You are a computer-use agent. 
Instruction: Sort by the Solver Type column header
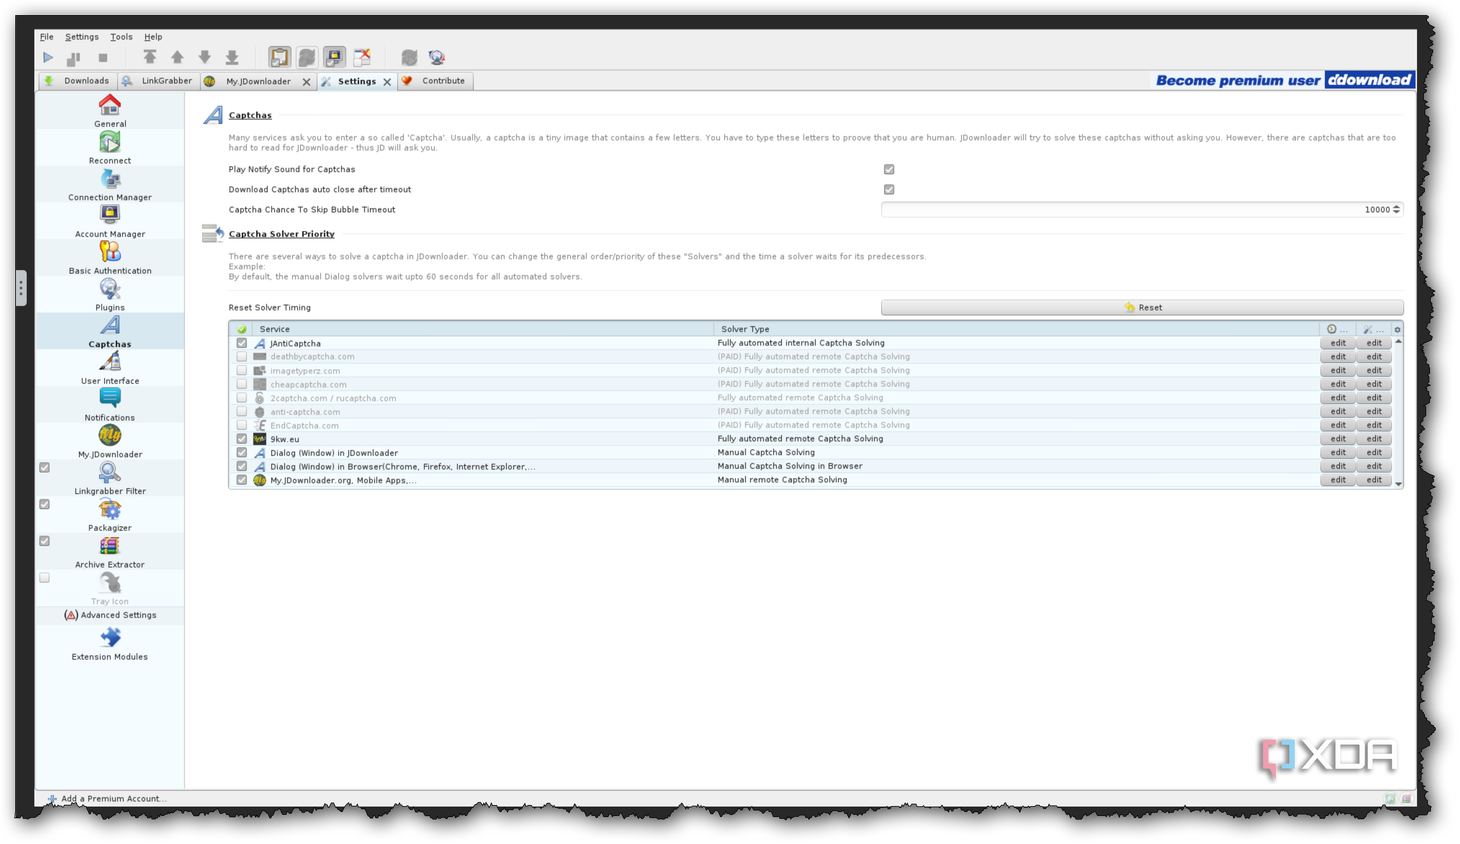pyautogui.click(x=1016, y=329)
